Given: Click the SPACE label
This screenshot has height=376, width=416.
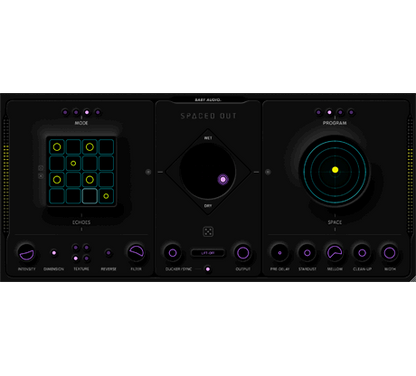Looking at the screenshot, I should click(x=335, y=222).
